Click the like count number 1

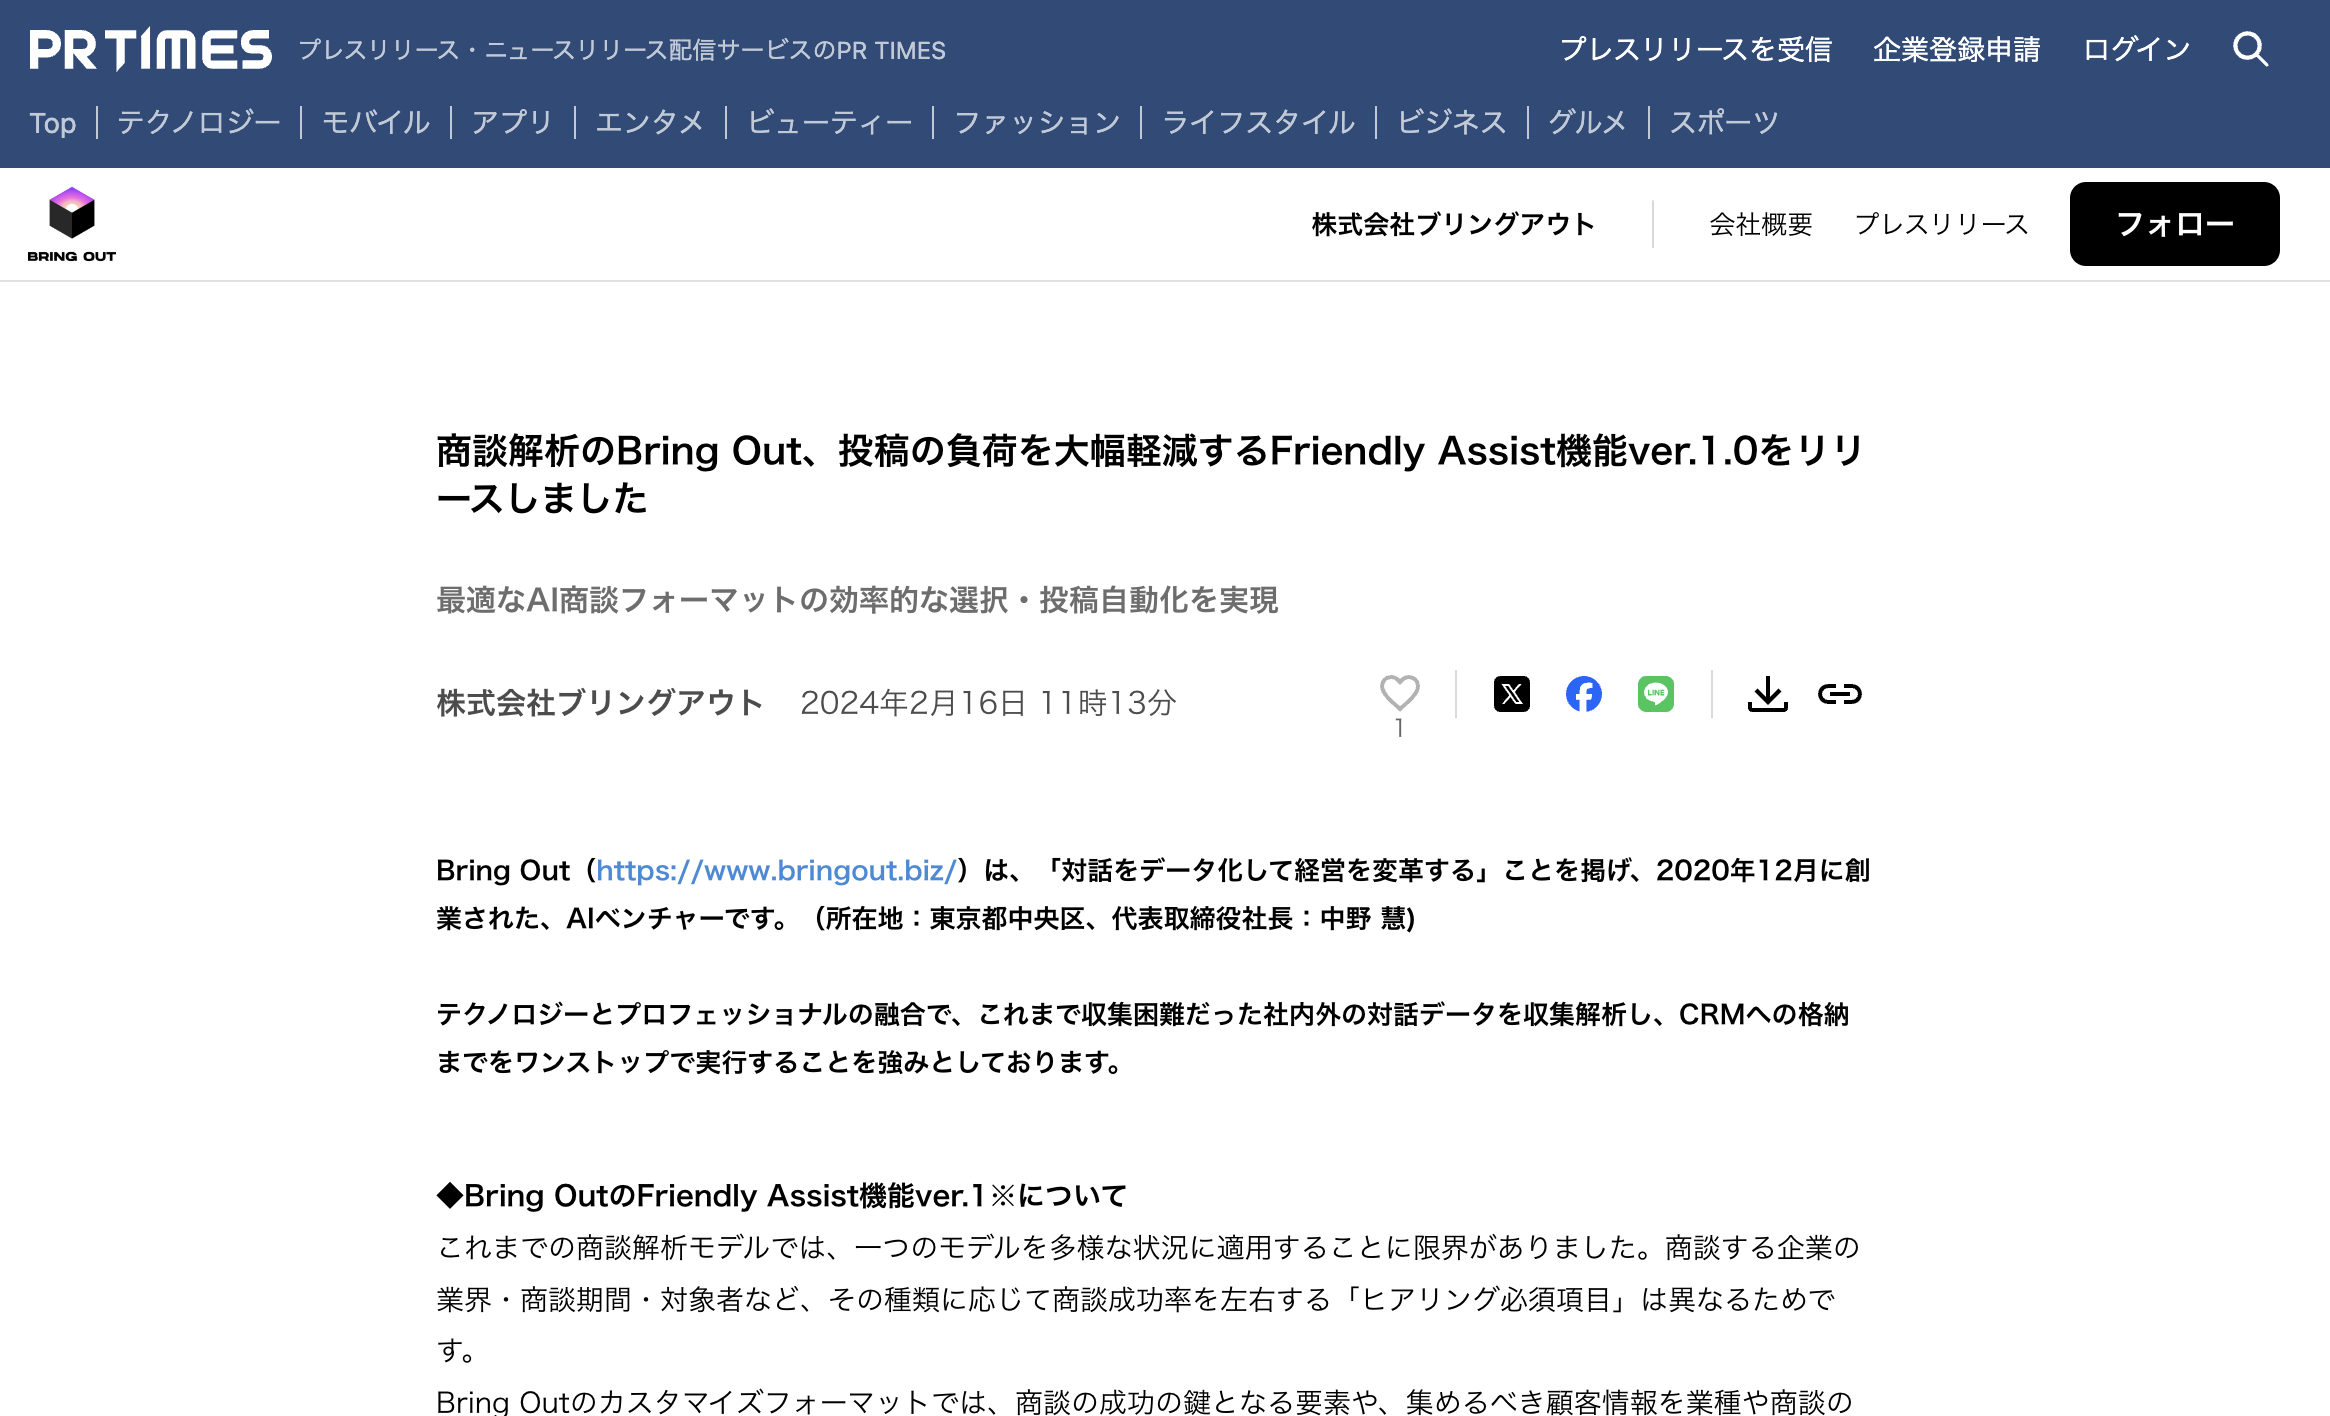point(1399,728)
